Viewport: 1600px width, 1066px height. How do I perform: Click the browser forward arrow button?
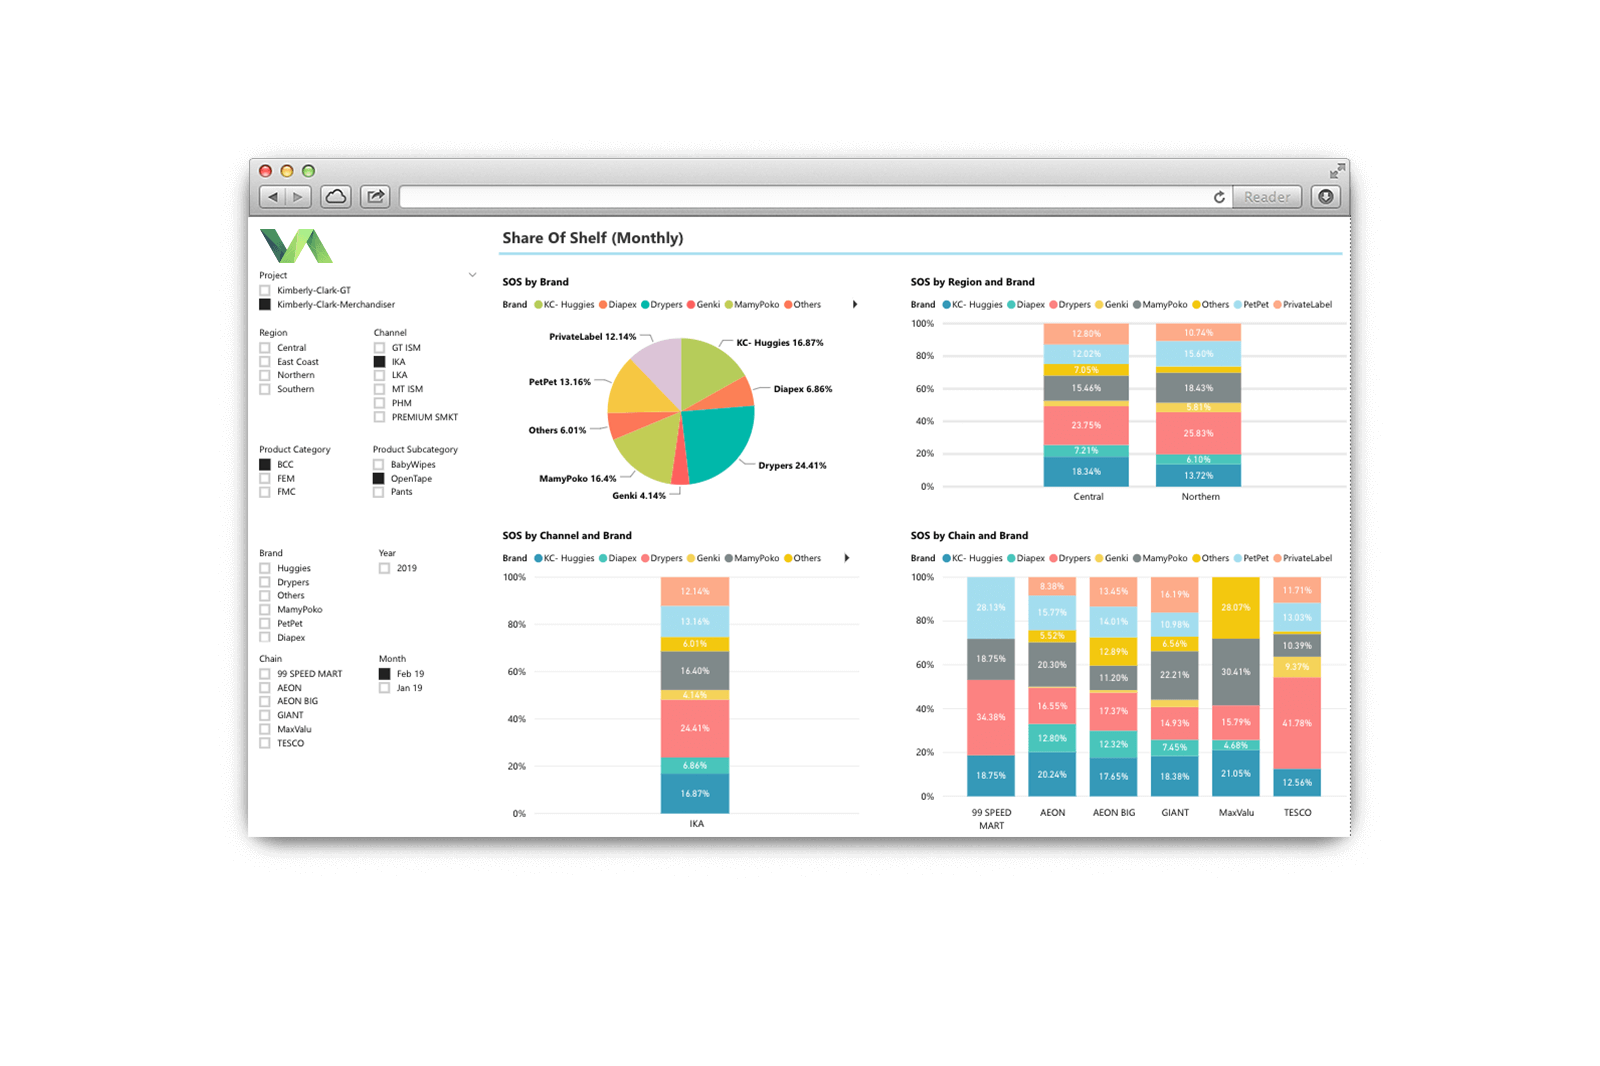(x=298, y=197)
